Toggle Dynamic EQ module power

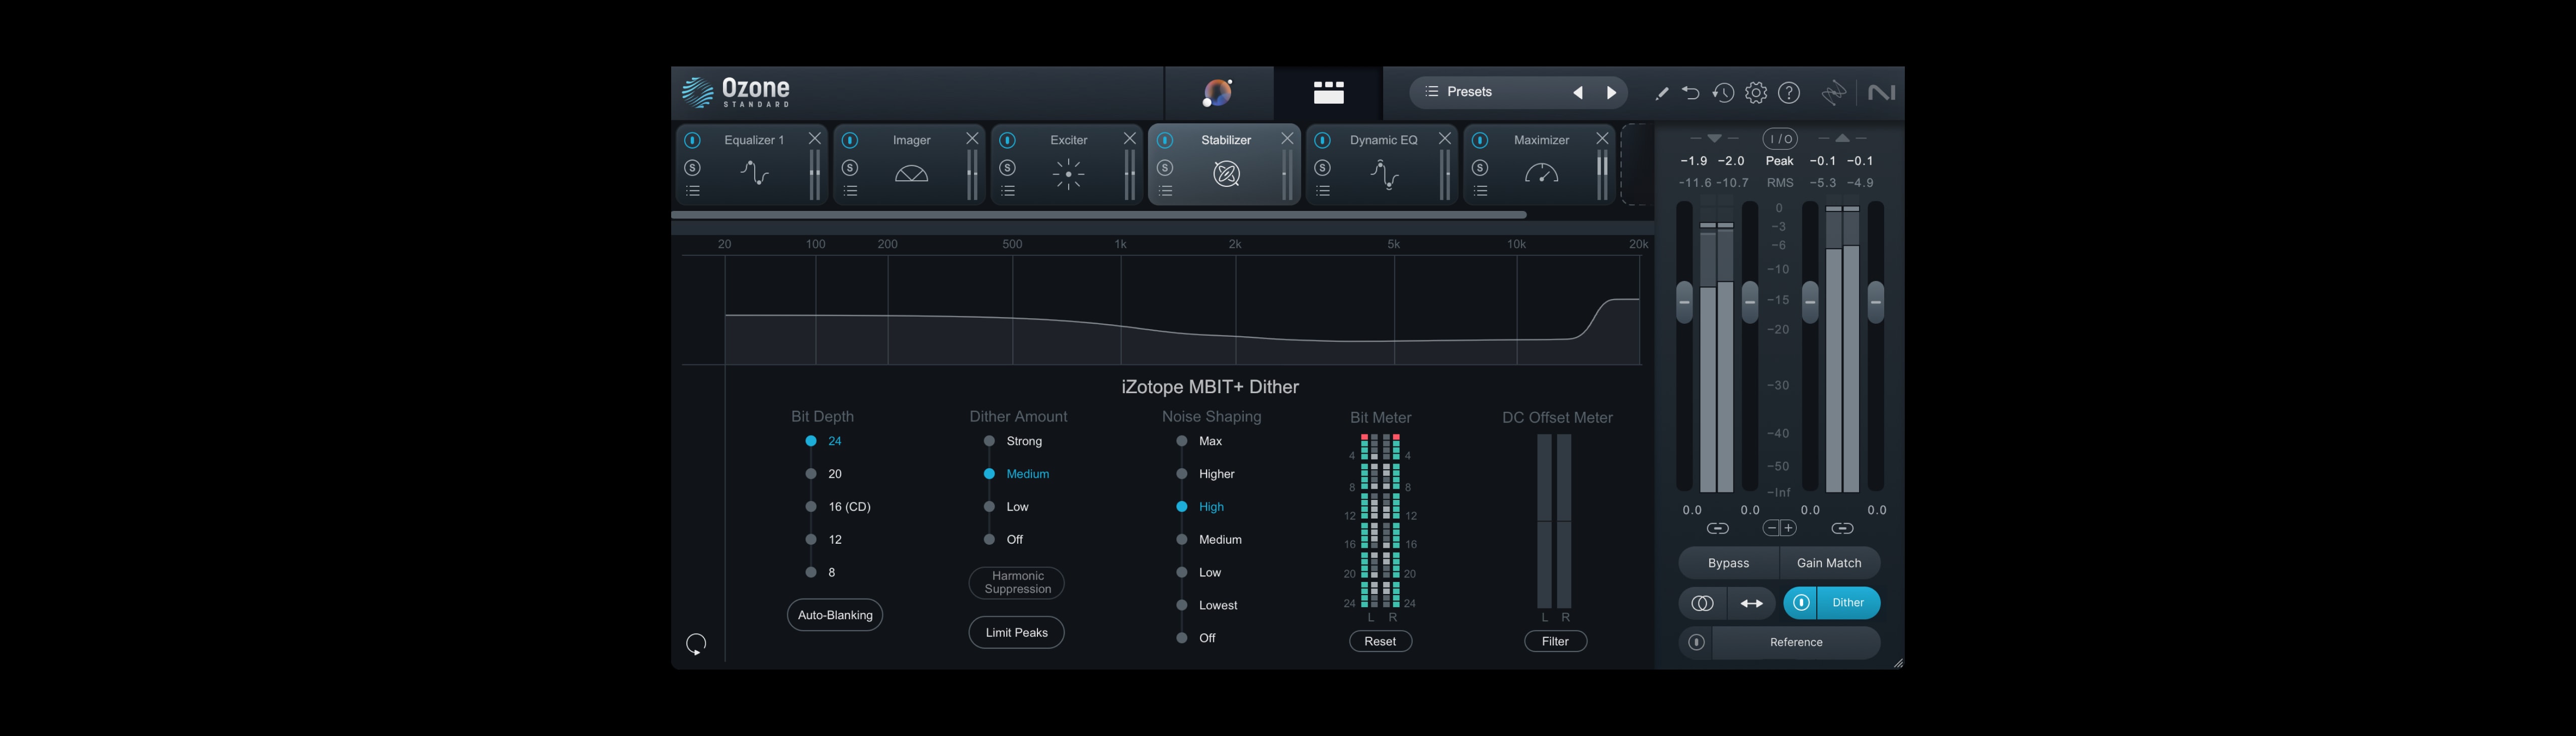[1323, 140]
